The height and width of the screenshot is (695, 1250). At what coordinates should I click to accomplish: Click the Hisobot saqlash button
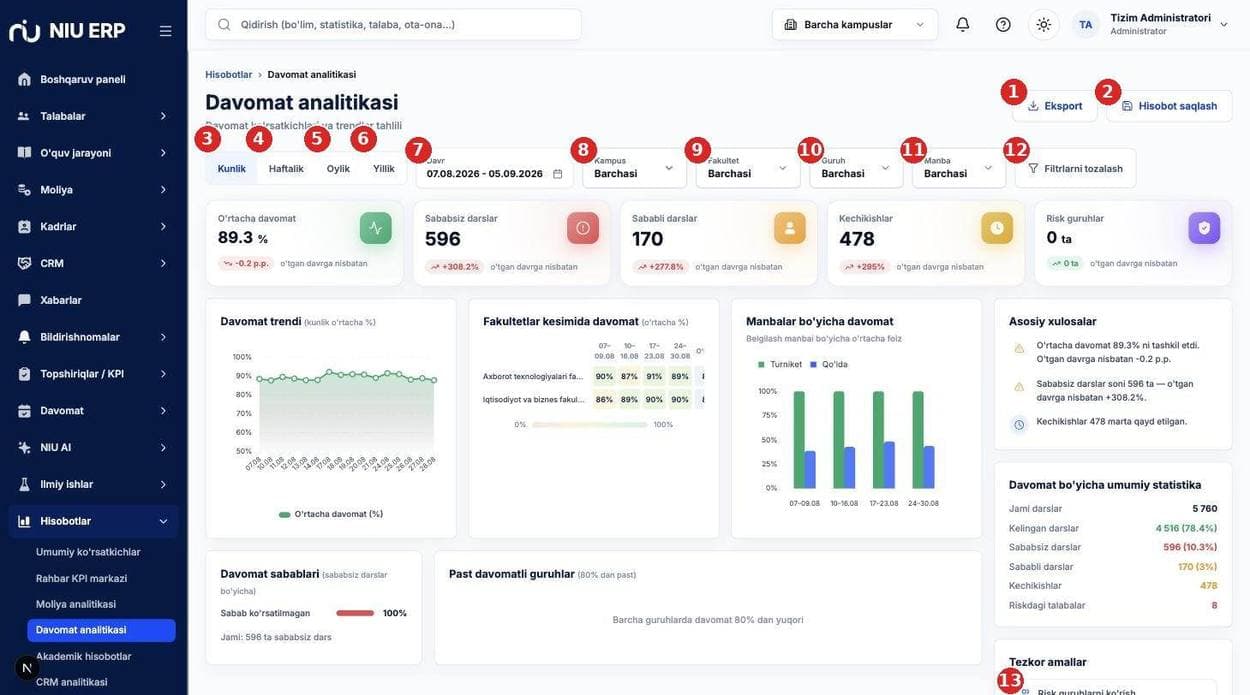[1169, 106]
